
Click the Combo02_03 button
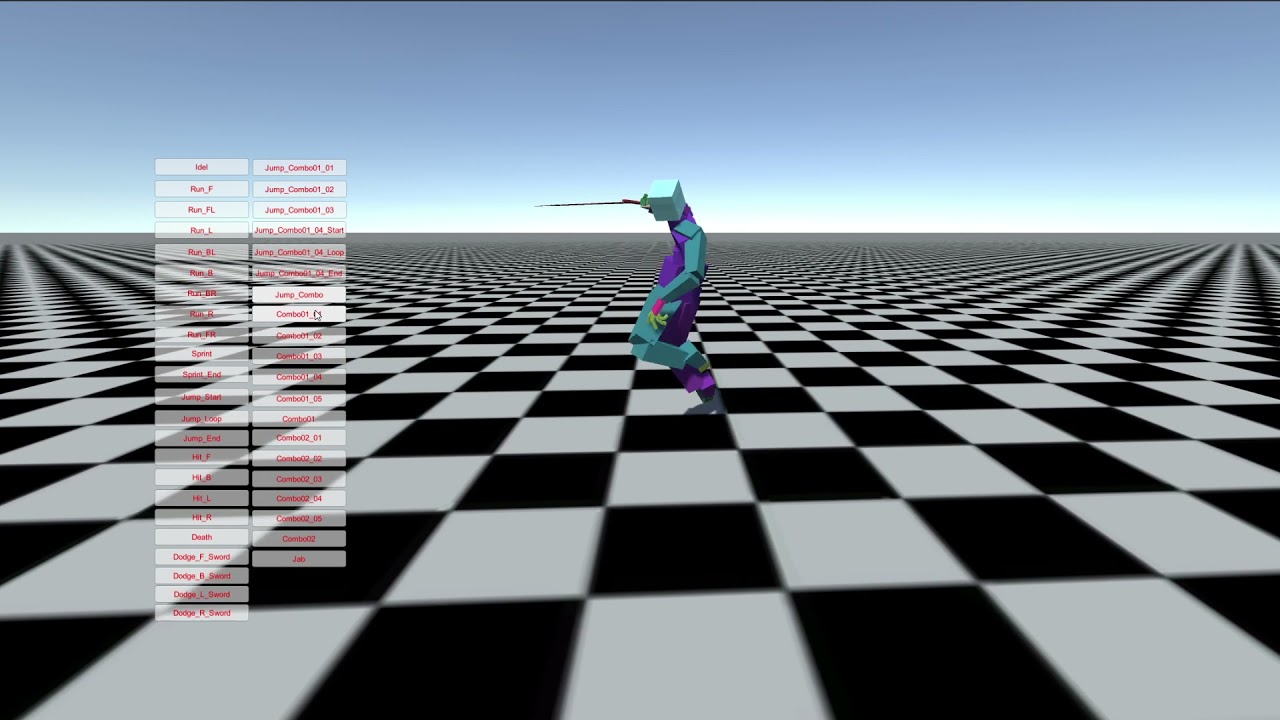coord(299,479)
